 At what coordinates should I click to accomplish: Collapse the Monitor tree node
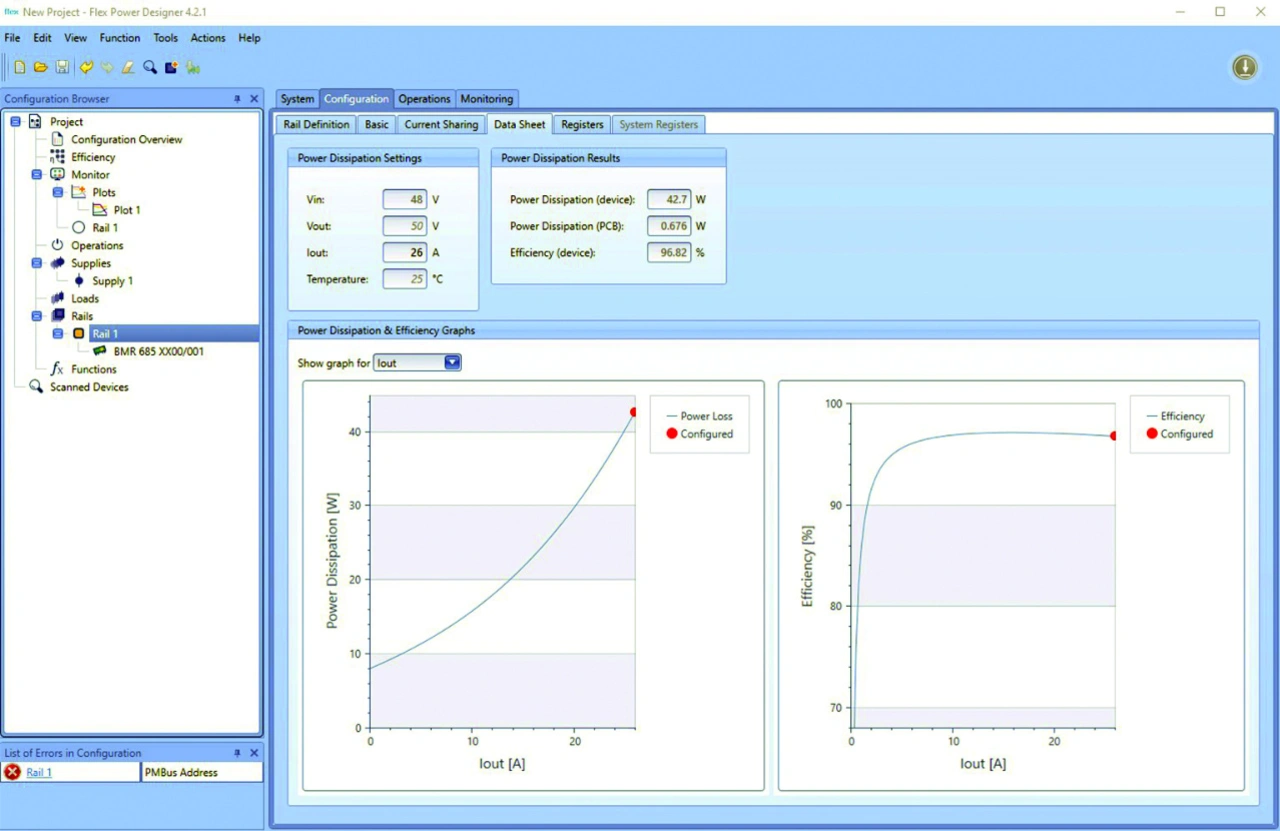37,175
